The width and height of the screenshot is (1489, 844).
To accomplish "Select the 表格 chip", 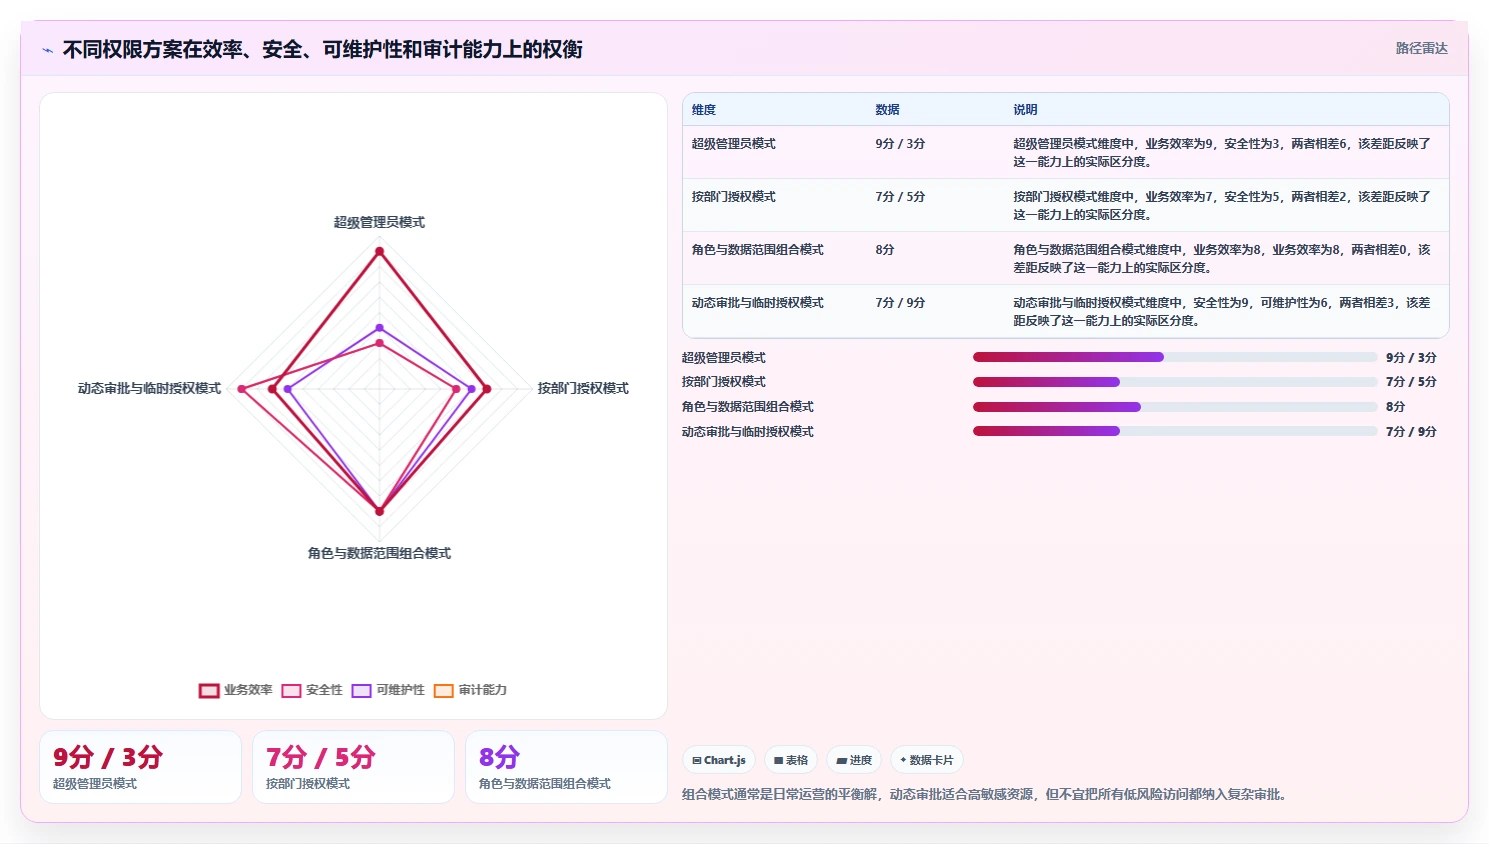I will [791, 760].
